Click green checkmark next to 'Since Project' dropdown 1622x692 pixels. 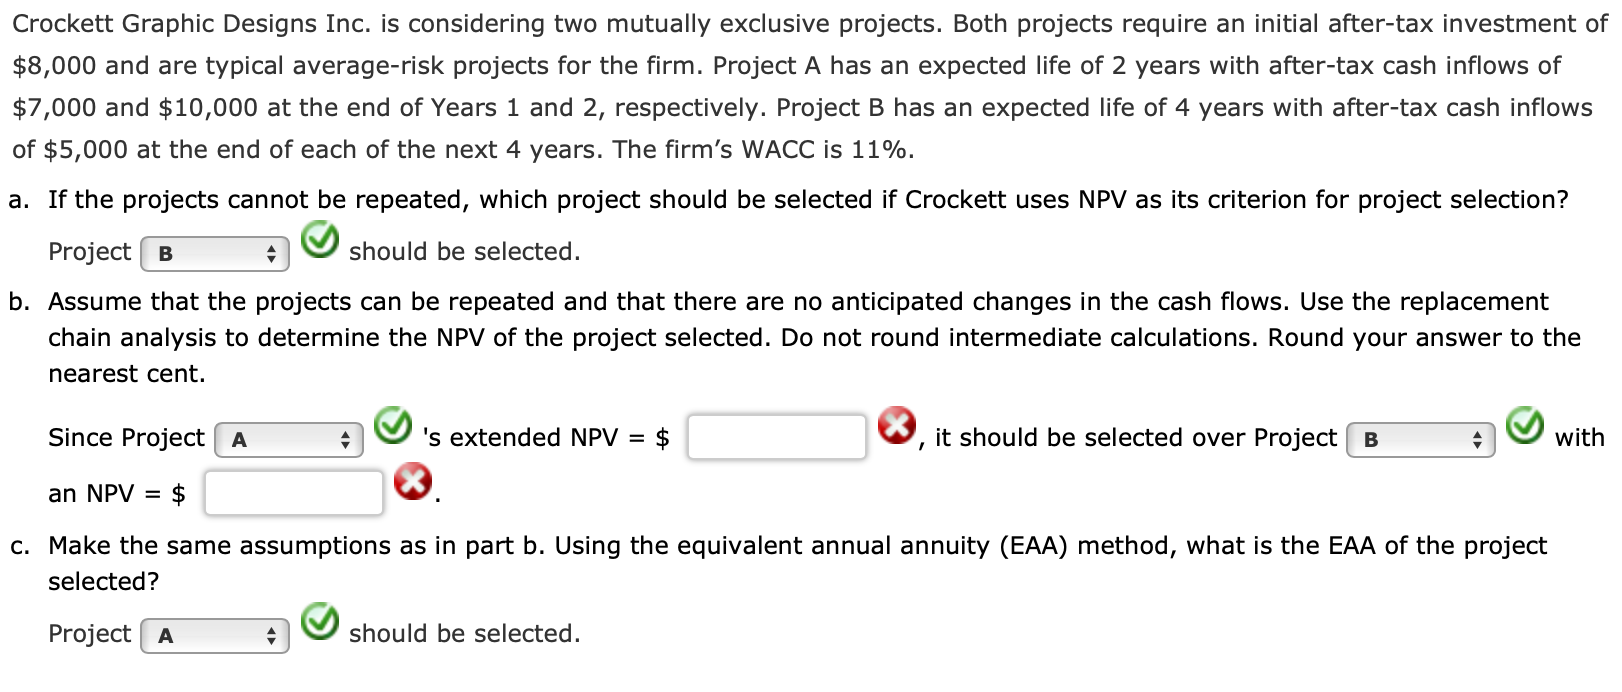pyautogui.click(x=393, y=425)
